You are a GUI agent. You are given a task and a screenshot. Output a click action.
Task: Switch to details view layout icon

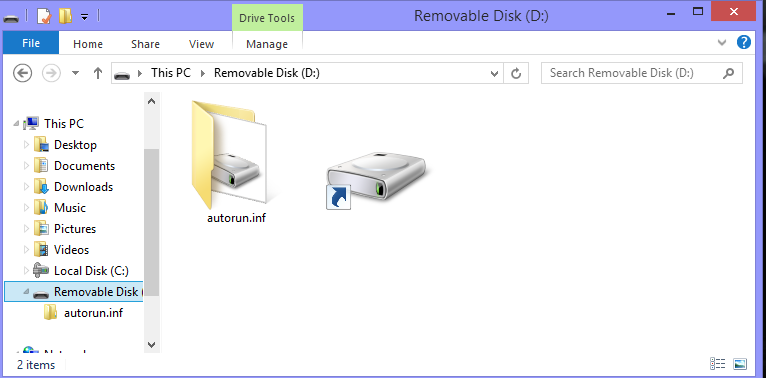coord(717,364)
